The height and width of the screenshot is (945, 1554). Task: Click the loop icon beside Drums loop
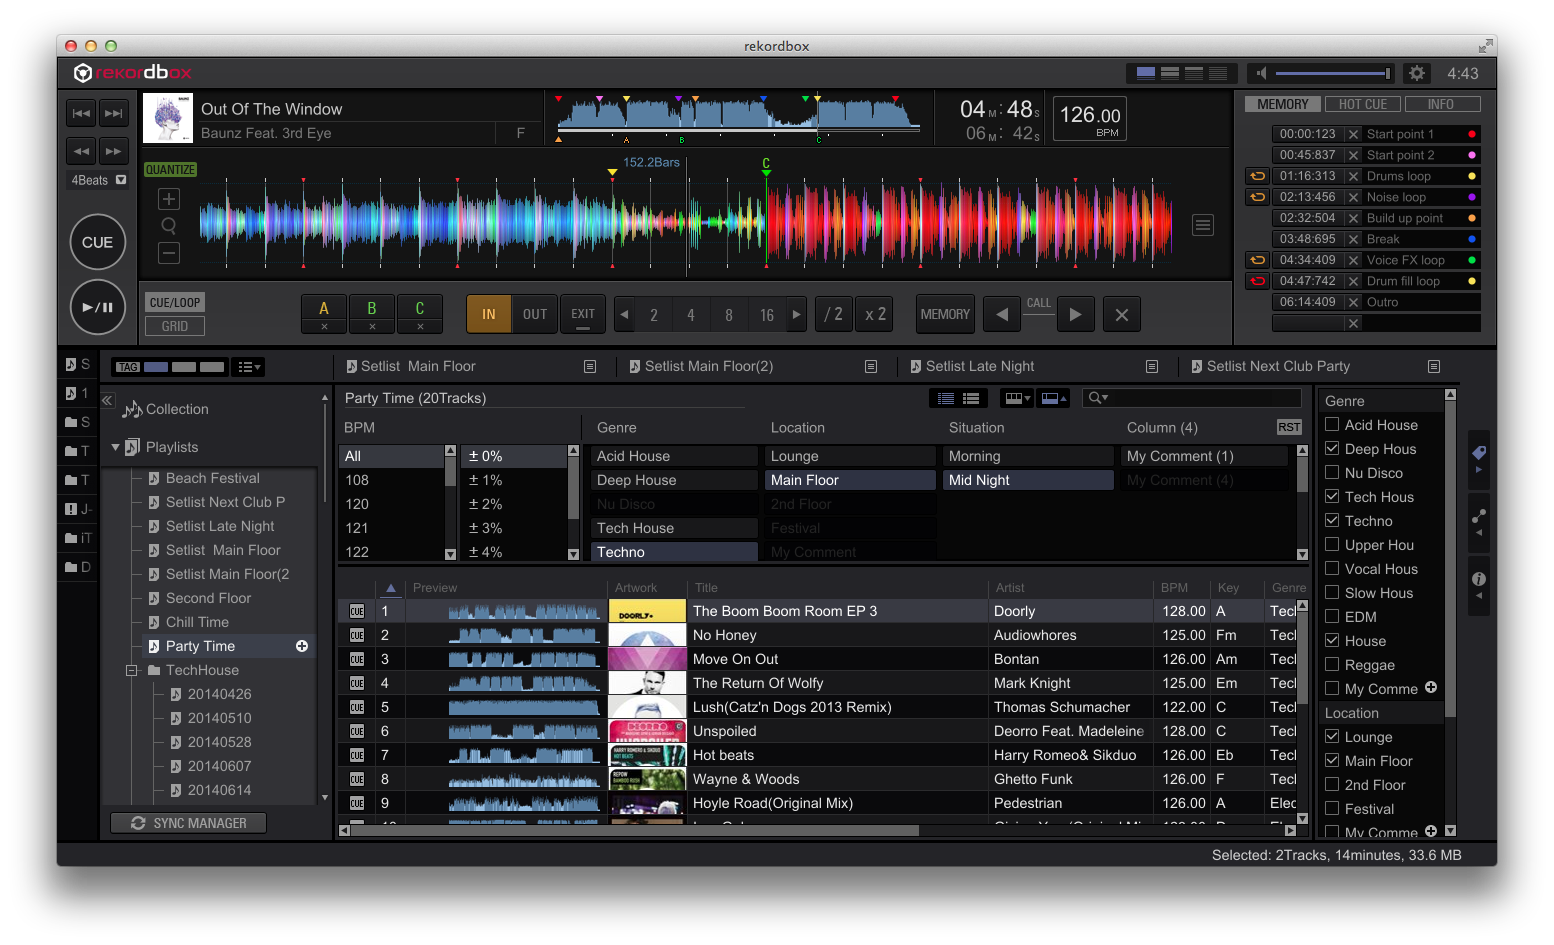click(x=1257, y=176)
